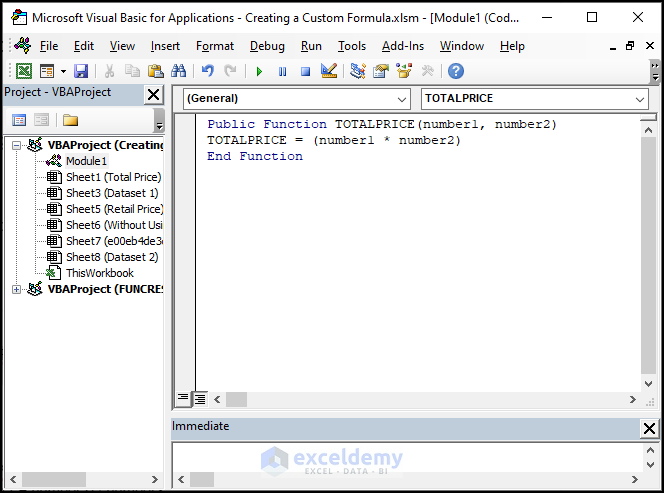Open the Debug menu

point(267,46)
